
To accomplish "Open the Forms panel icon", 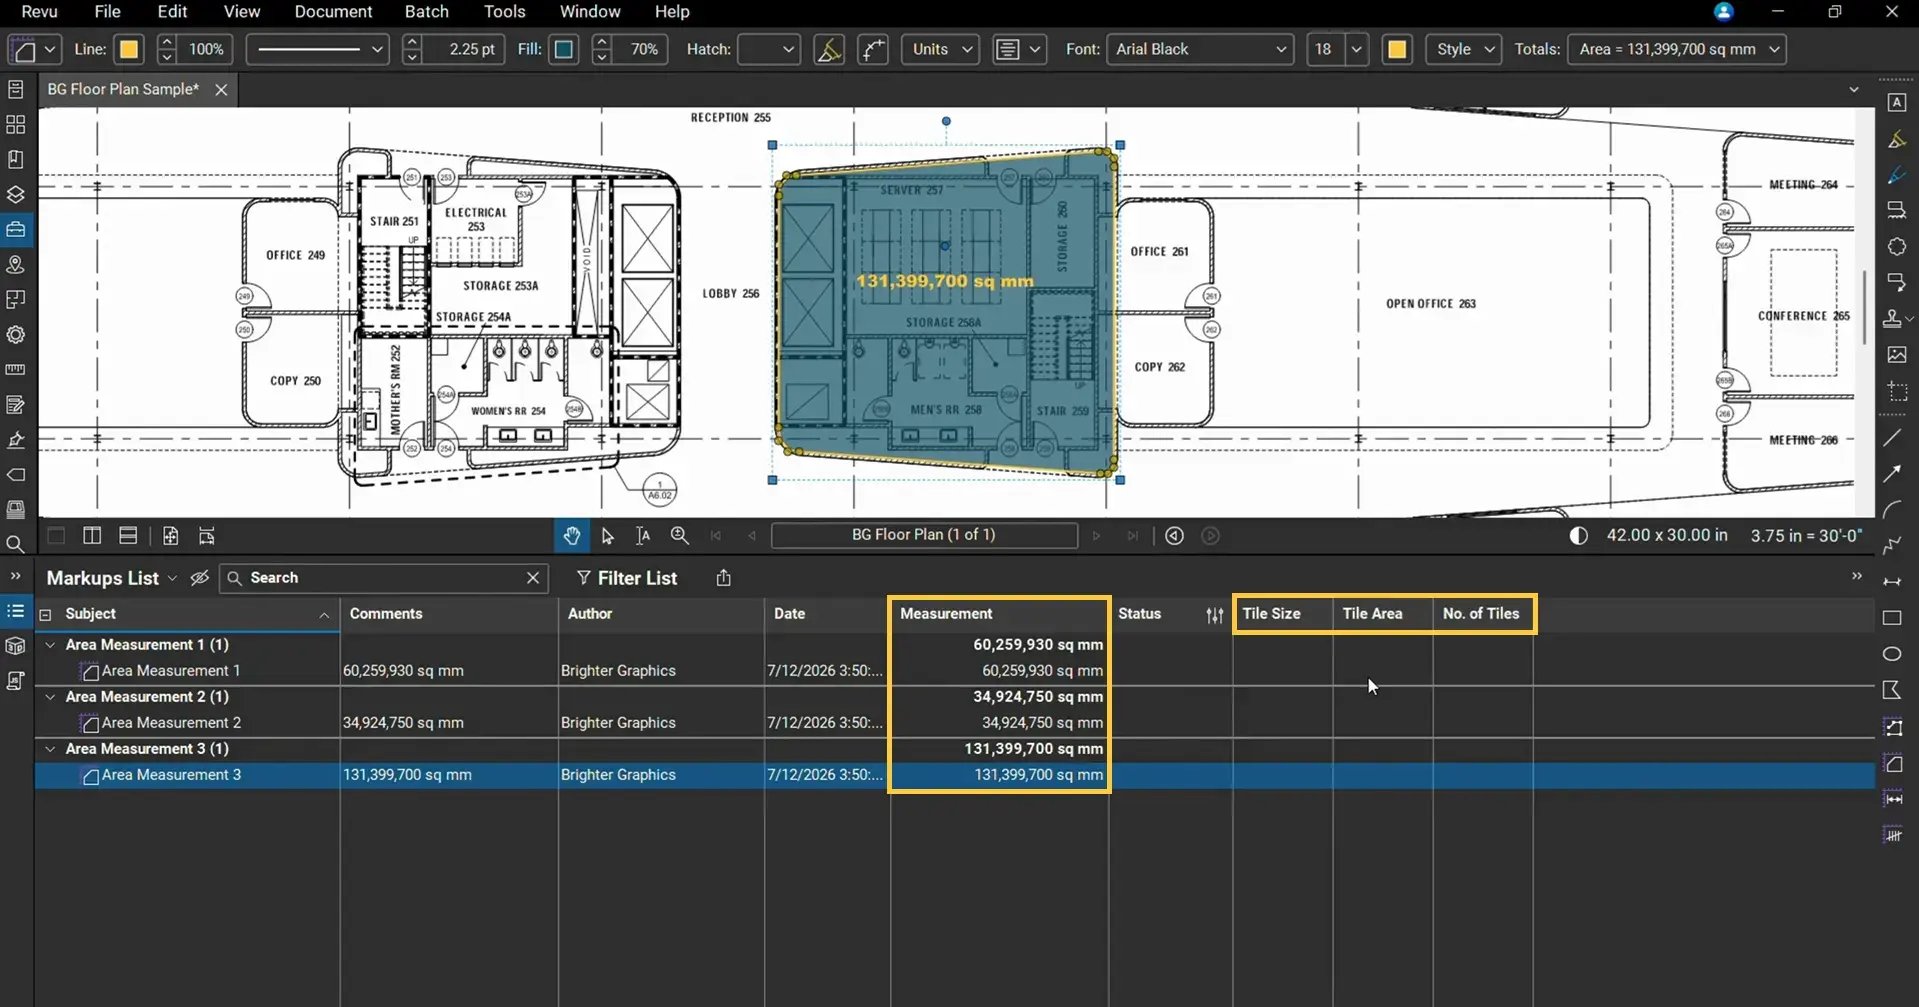I will tap(15, 405).
